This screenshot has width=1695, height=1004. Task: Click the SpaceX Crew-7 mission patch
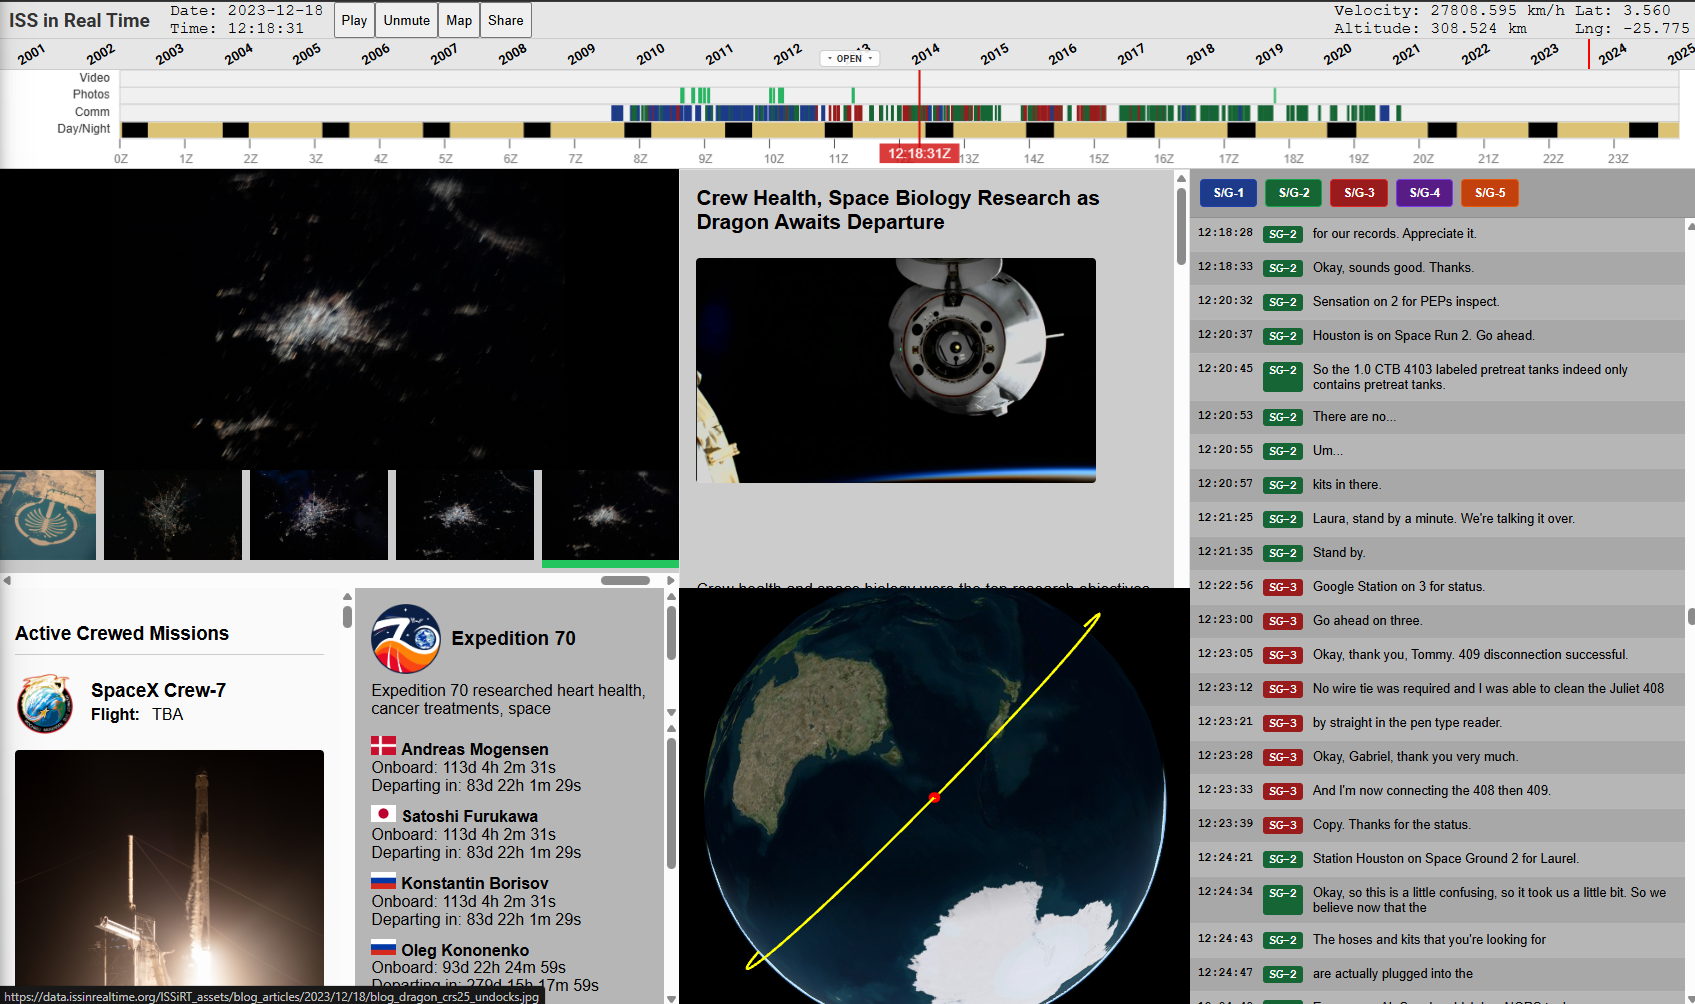[45, 703]
